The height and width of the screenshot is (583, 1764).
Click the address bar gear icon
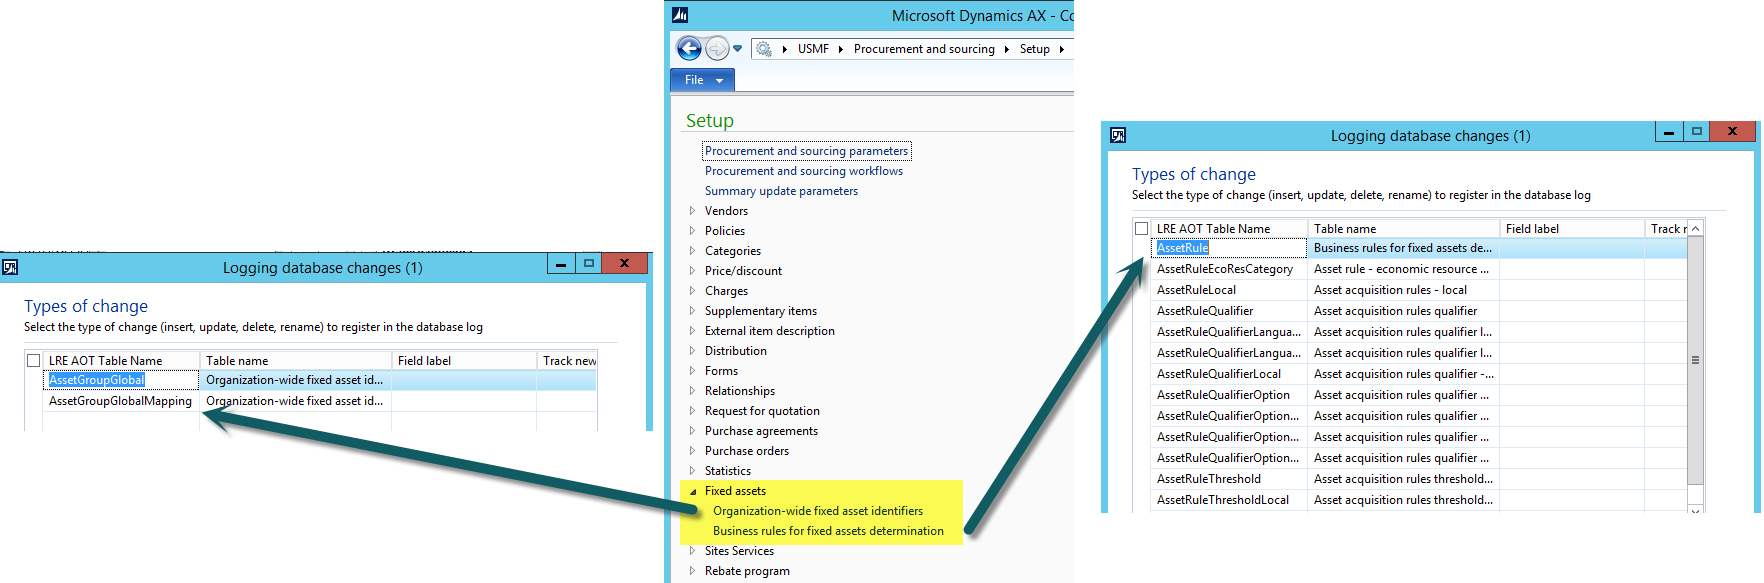pos(764,49)
